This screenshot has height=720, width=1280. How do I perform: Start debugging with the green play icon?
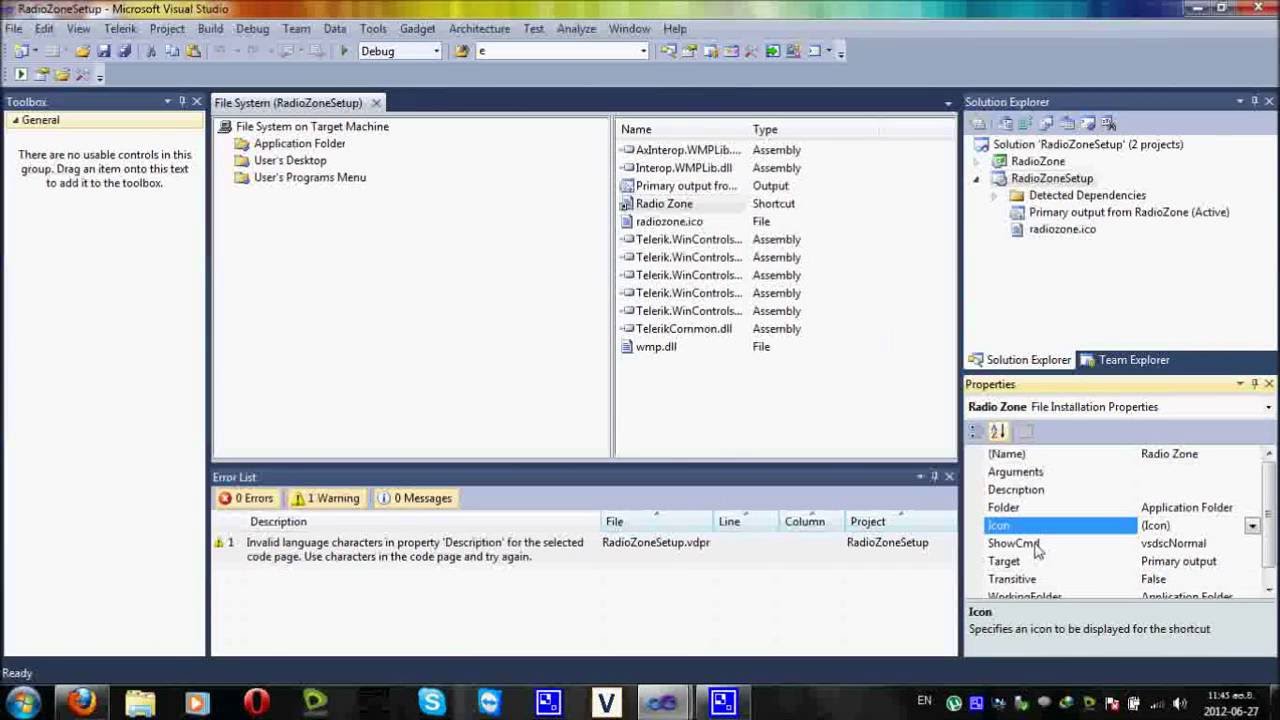344,51
